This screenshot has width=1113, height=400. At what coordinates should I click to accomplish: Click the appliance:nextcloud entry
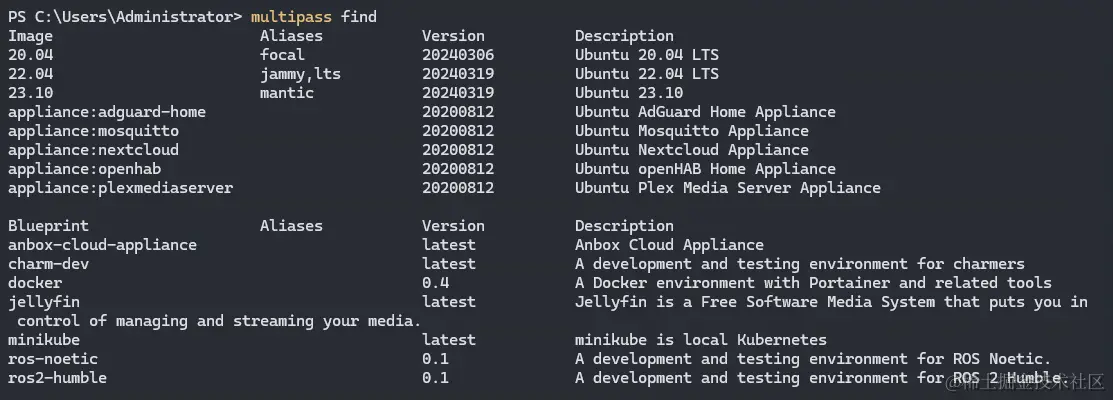point(93,150)
